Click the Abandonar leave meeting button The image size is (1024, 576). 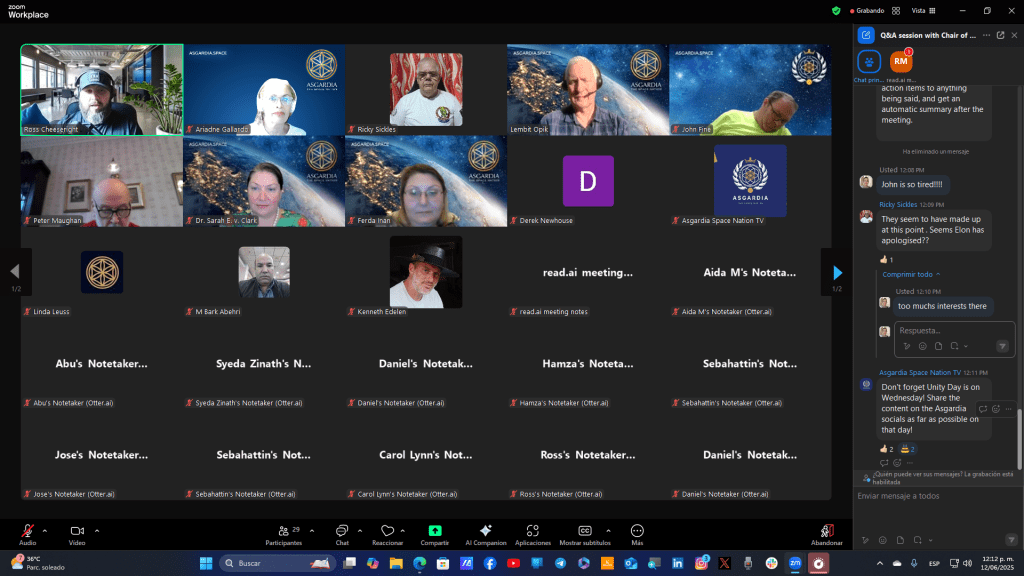coord(826,530)
